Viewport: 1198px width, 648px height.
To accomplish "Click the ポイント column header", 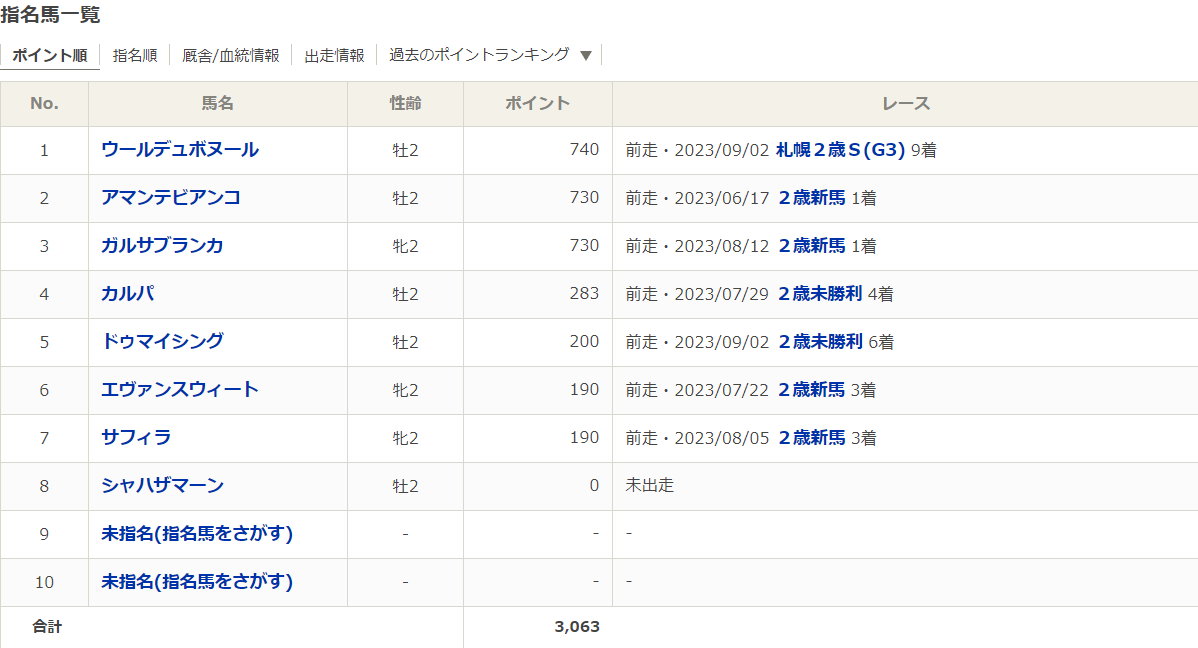I will [x=537, y=104].
